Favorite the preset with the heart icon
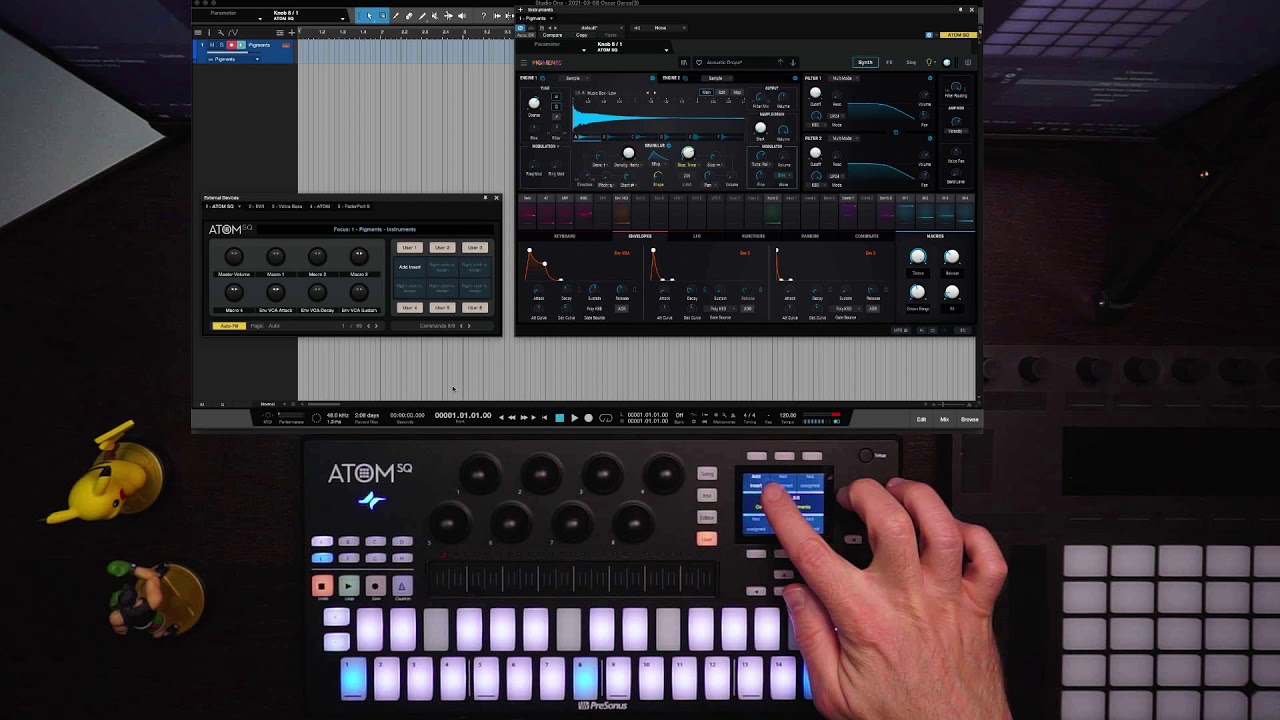Viewport: 1280px width, 720px height. (x=699, y=63)
